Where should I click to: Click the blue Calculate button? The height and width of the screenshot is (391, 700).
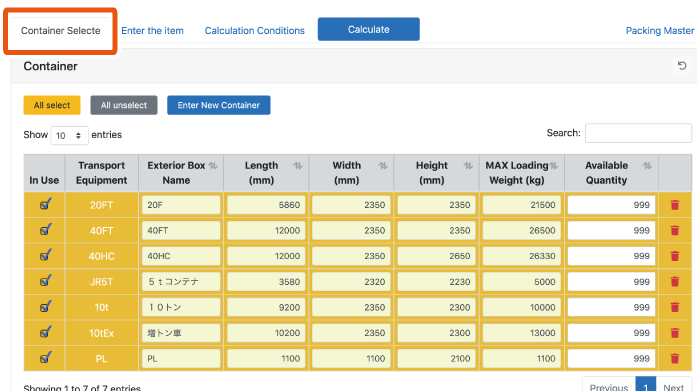[368, 29]
